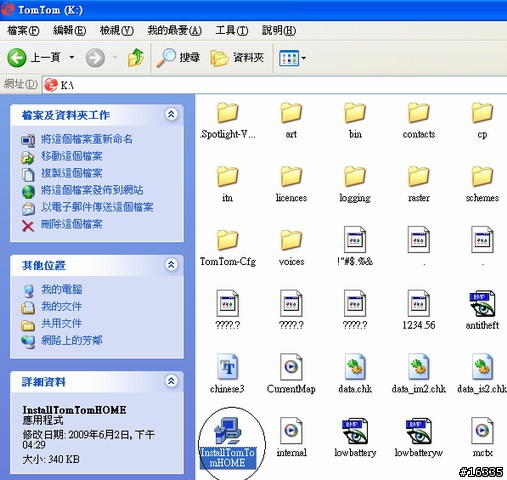
Task: Select the TomTom-Cfg folder
Action: [x=228, y=240]
